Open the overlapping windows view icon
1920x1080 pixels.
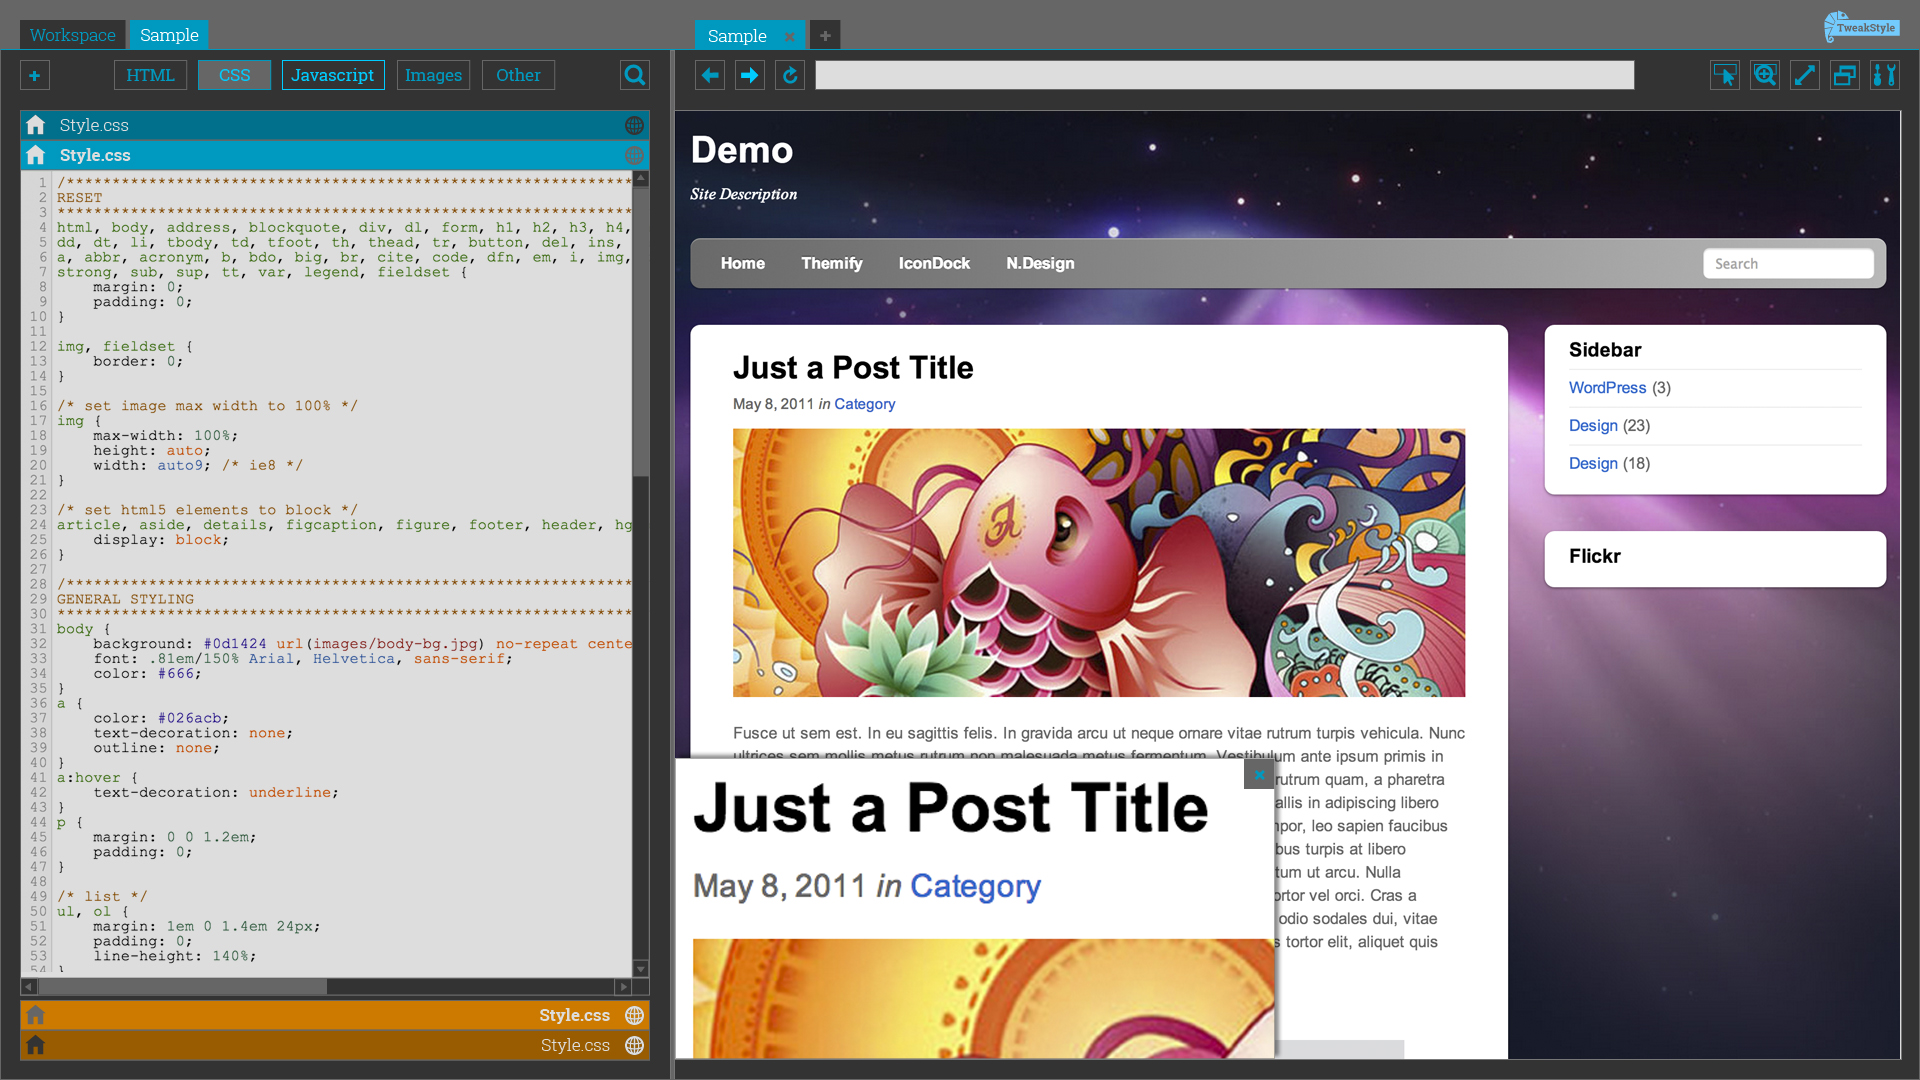[x=1844, y=75]
